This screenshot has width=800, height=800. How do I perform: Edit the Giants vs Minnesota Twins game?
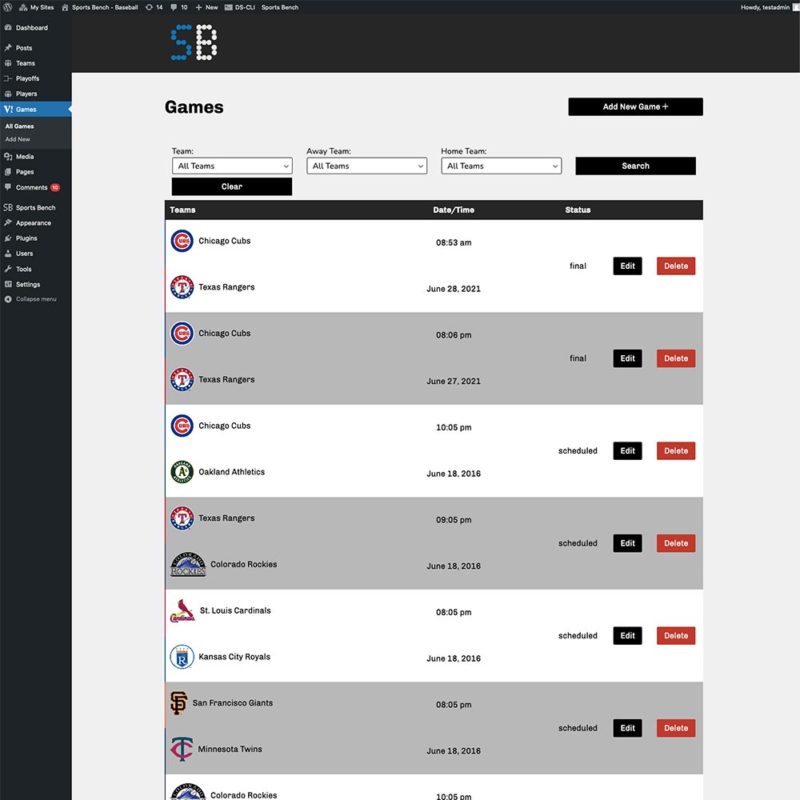(x=628, y=728)
